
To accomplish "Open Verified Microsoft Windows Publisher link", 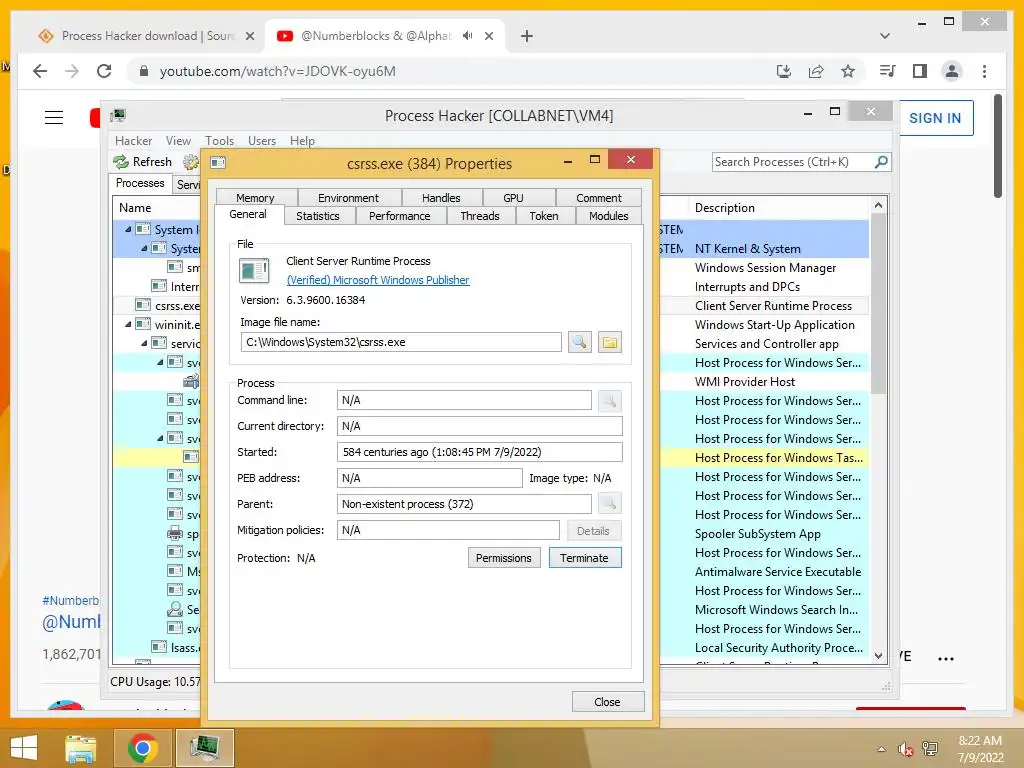I will pyautogui.click(x=378, y=280).
